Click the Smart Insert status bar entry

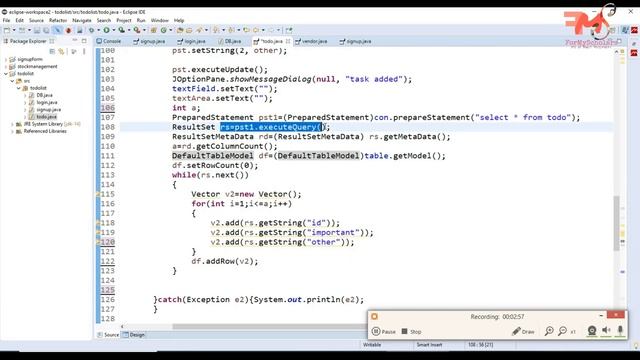pyautogui.click(x=429, y=345)
